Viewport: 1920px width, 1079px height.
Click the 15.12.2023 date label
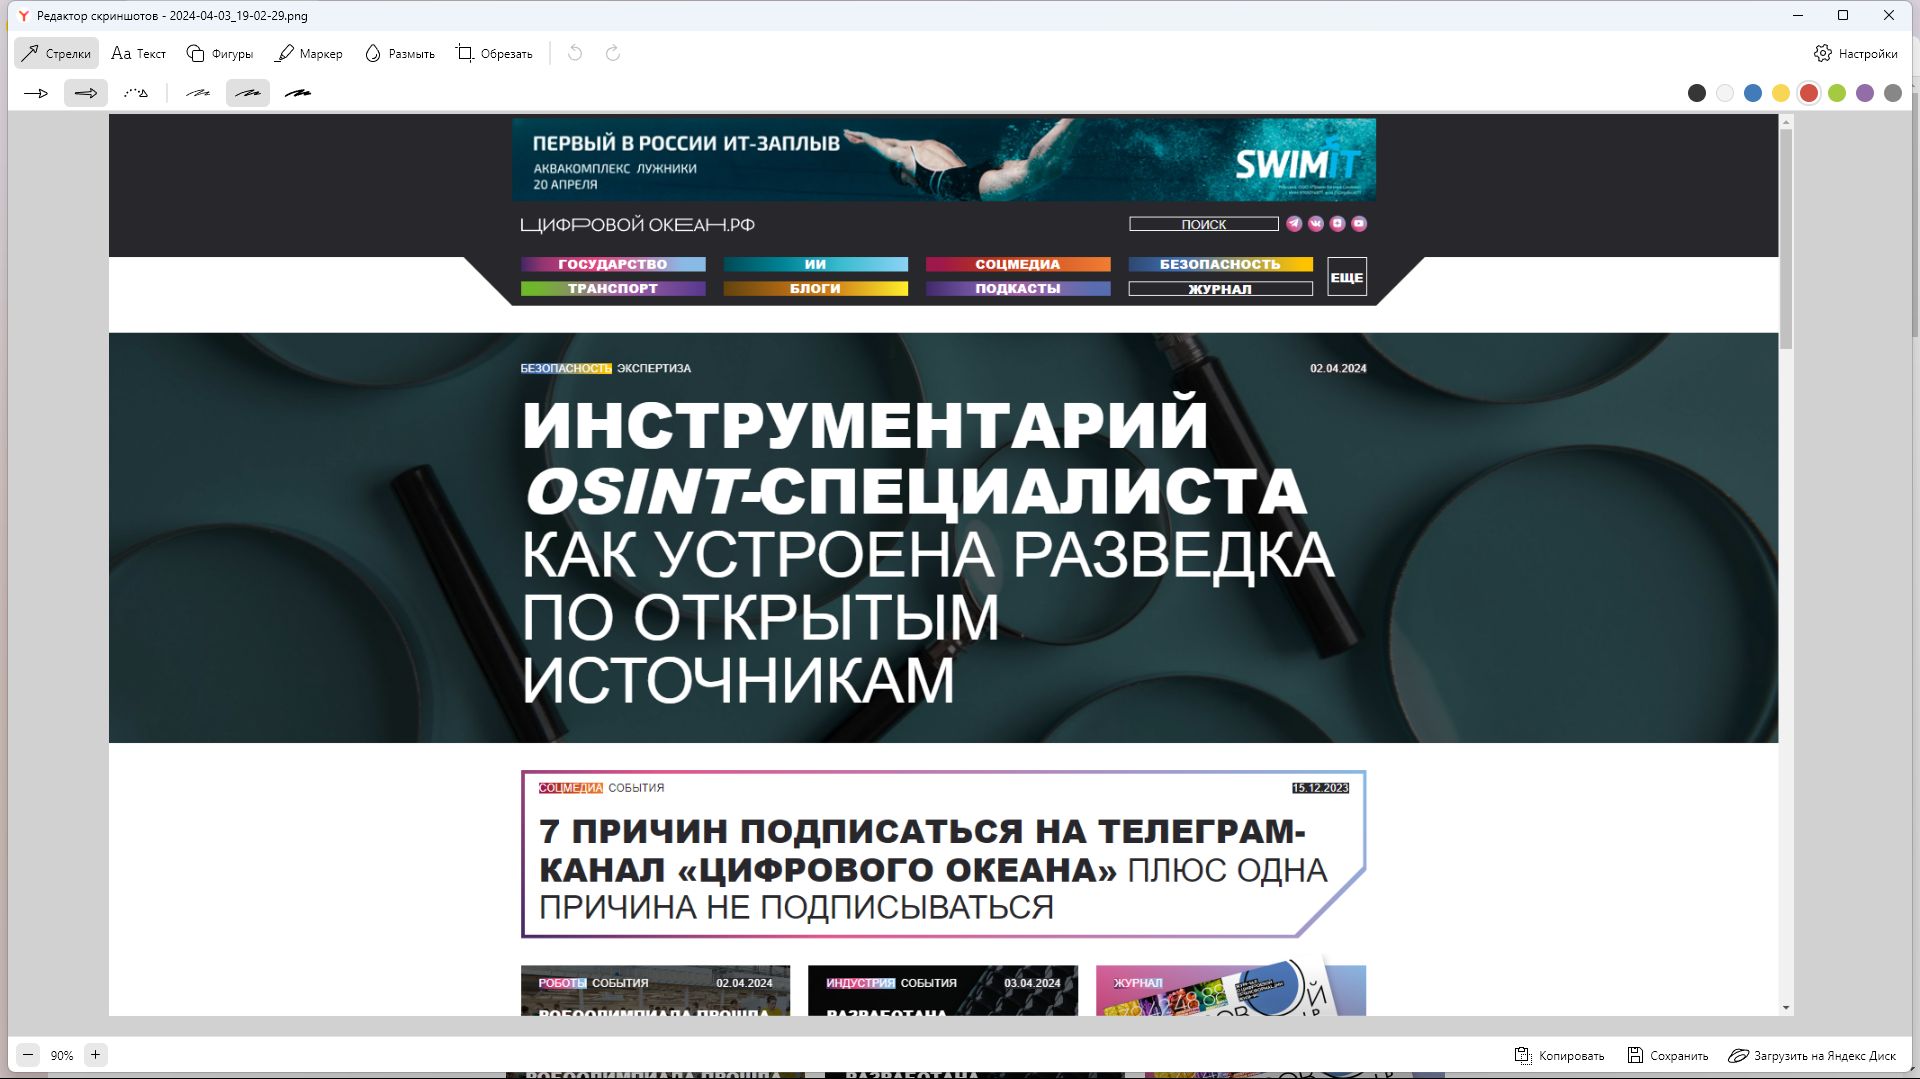[x=1320, y=788]
